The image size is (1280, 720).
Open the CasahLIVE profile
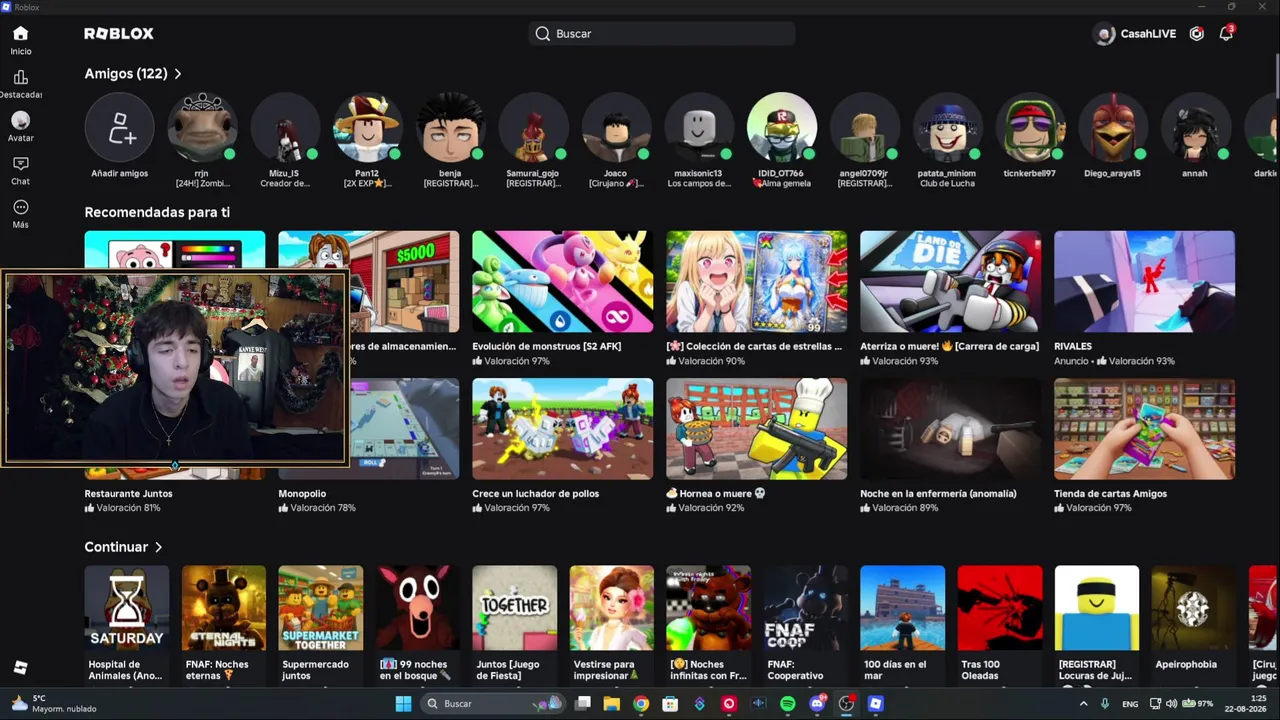[x=1136, y=34]
